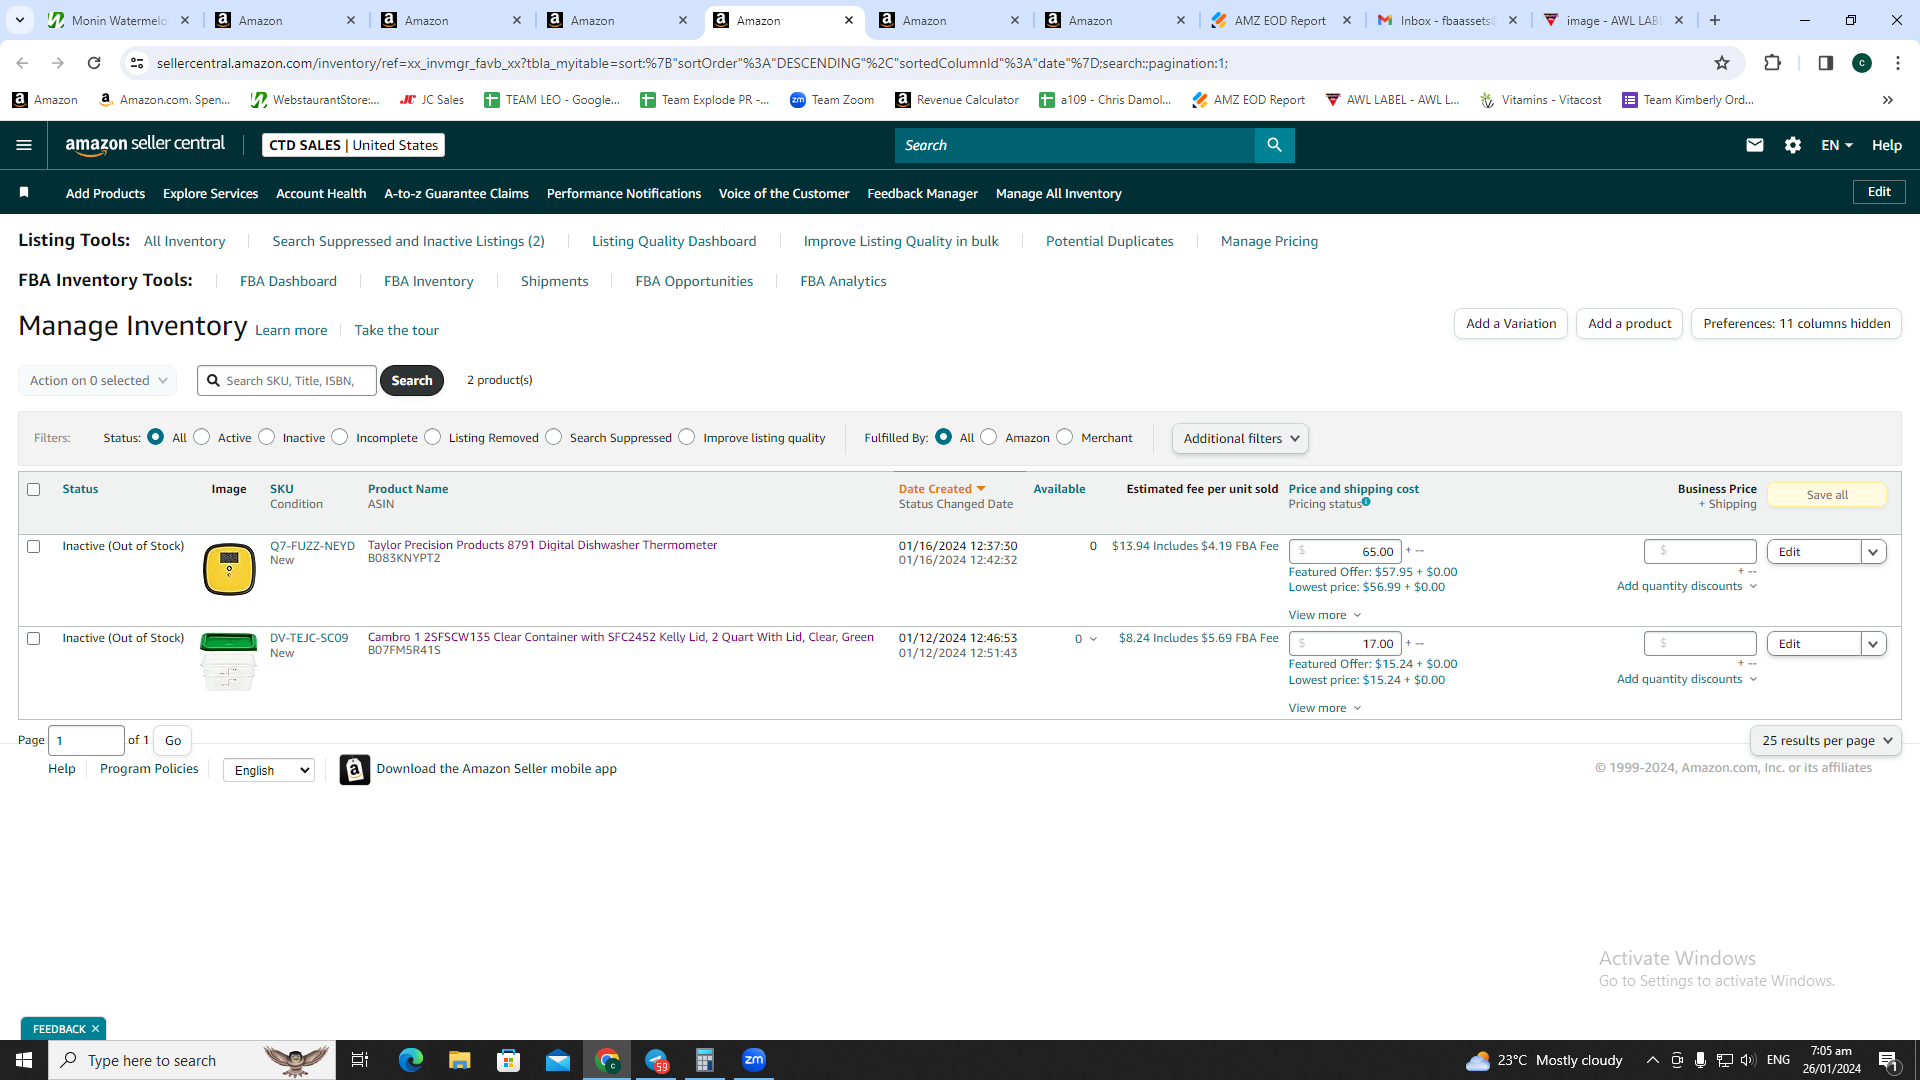The image size is (1920, 1080).
Task: Open the browser extensions puzzle icon
Action: pyautogui.click(x=1772, y=63)
